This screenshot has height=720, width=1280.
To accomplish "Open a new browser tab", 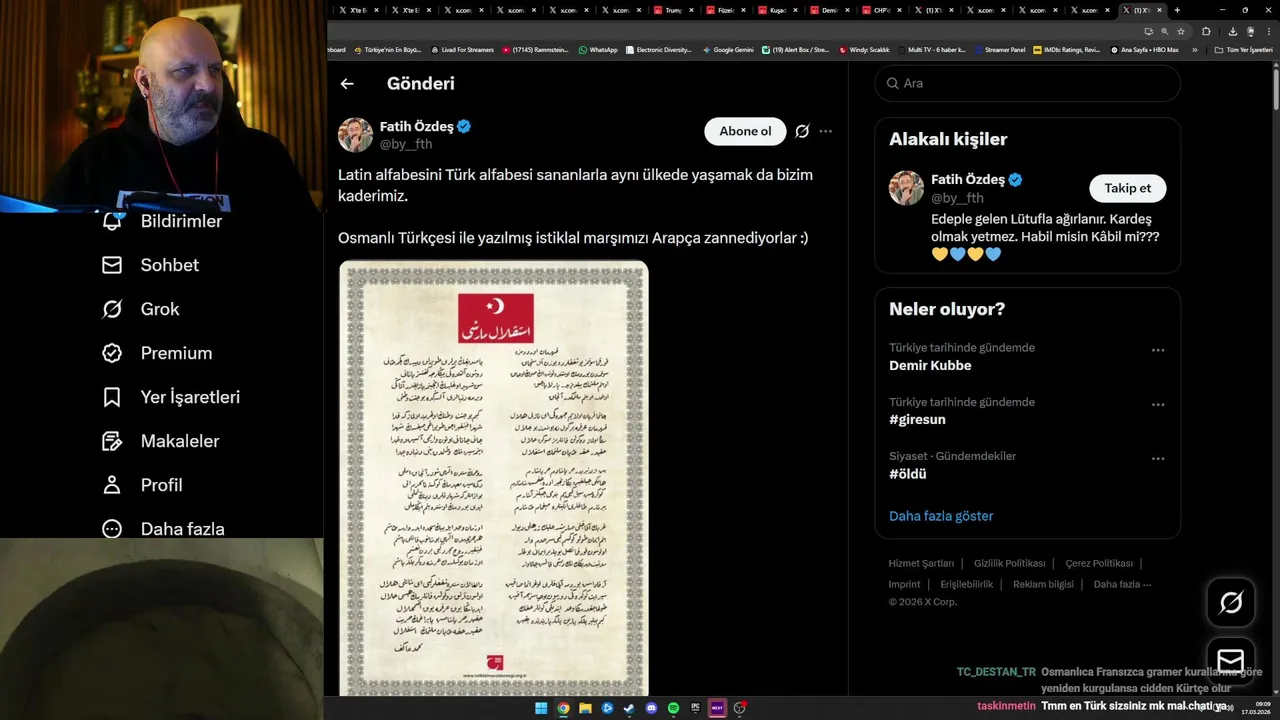I will 1177,10.
